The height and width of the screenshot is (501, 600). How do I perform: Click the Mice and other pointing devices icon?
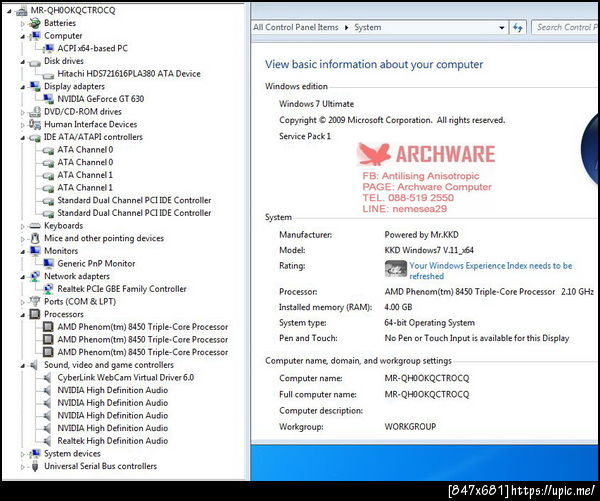[35, 238]
